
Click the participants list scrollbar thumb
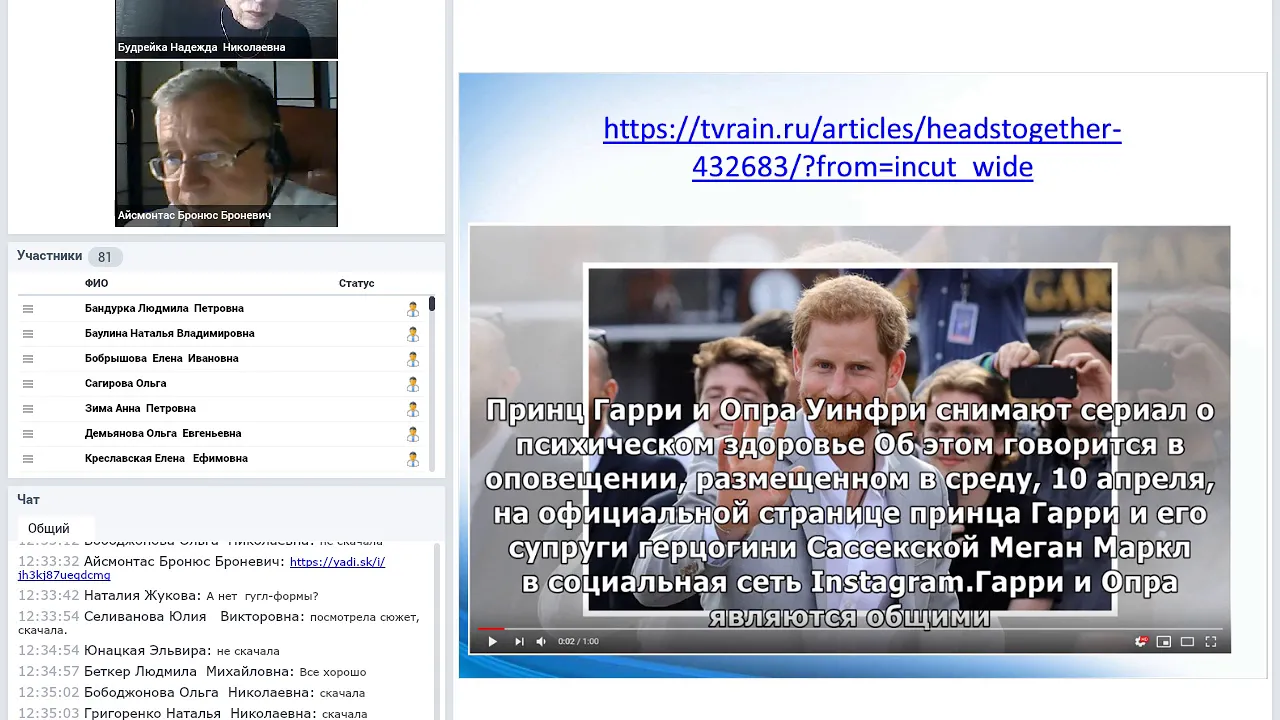tap(432, 303)
